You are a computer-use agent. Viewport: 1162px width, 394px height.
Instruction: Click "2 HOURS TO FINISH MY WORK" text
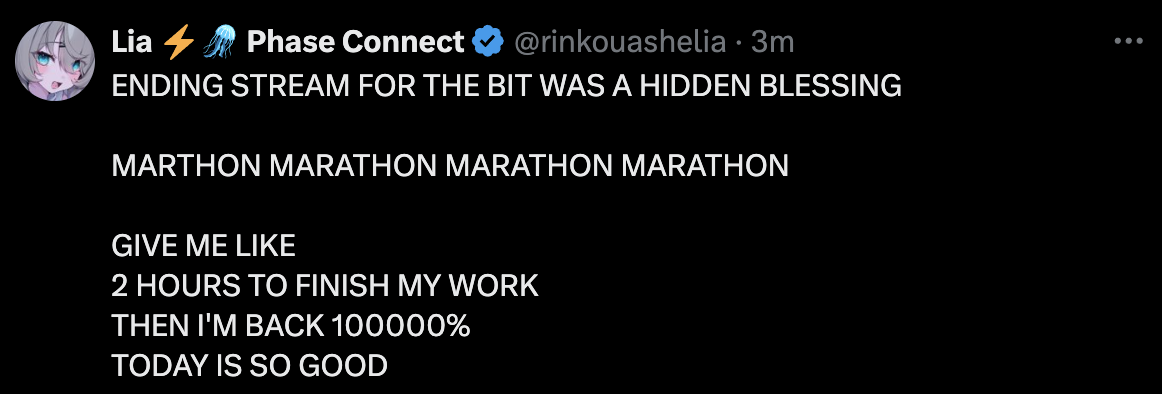325,286
